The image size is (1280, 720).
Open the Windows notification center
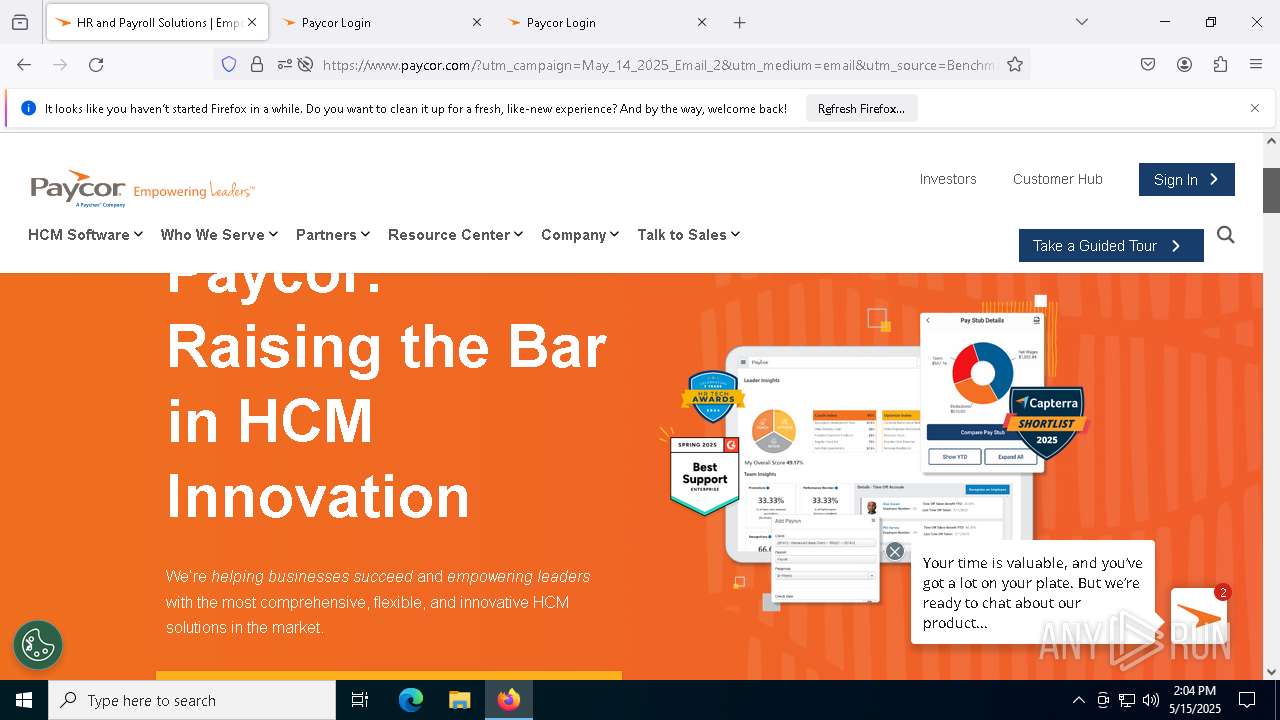pos(1247,700)
